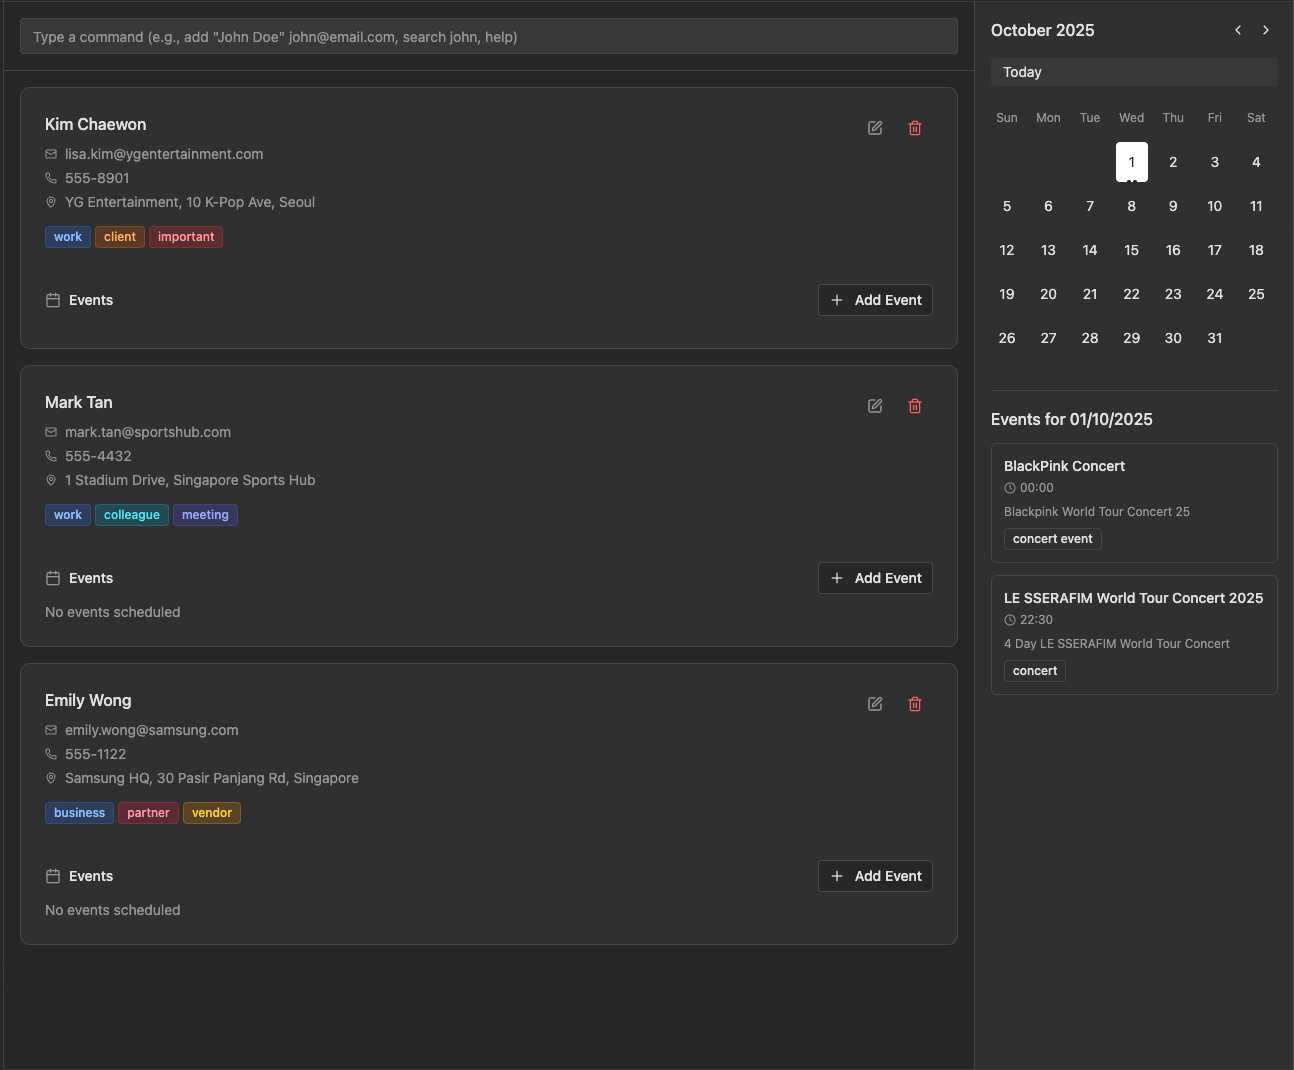Pick October 31 in calendar grid
1294x1070 pixels.
coord(1214,338)
